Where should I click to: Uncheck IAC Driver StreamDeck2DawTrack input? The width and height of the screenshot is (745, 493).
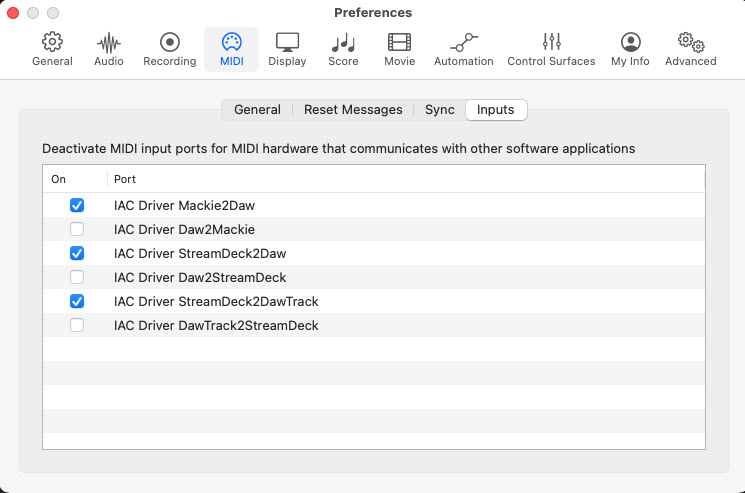[77, 301]
